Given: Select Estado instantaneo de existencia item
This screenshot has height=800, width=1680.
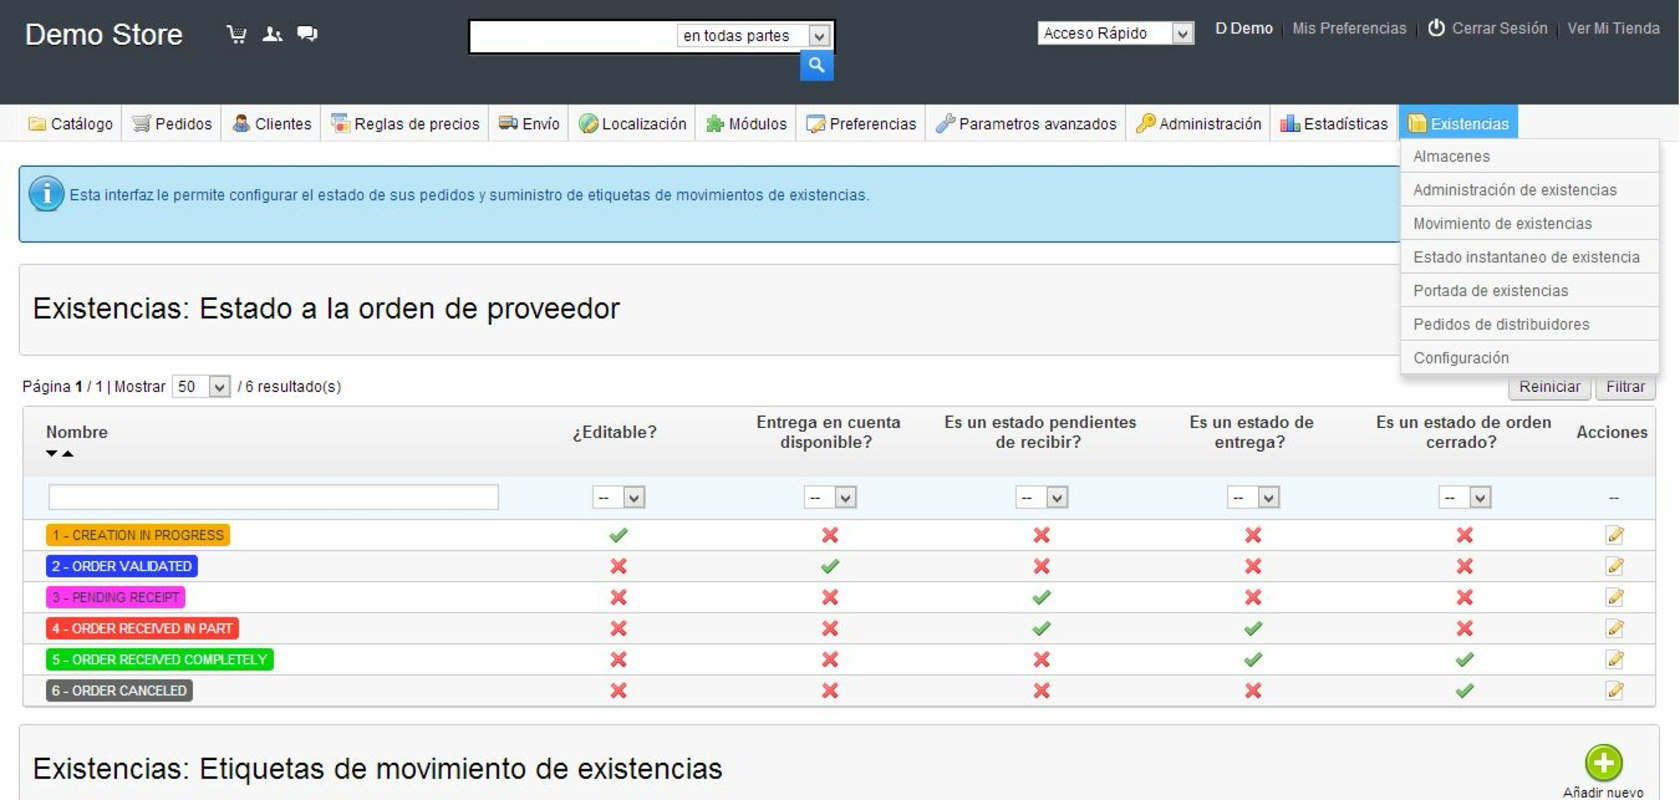Looking at the screenshot, I should click(1530, 257).
